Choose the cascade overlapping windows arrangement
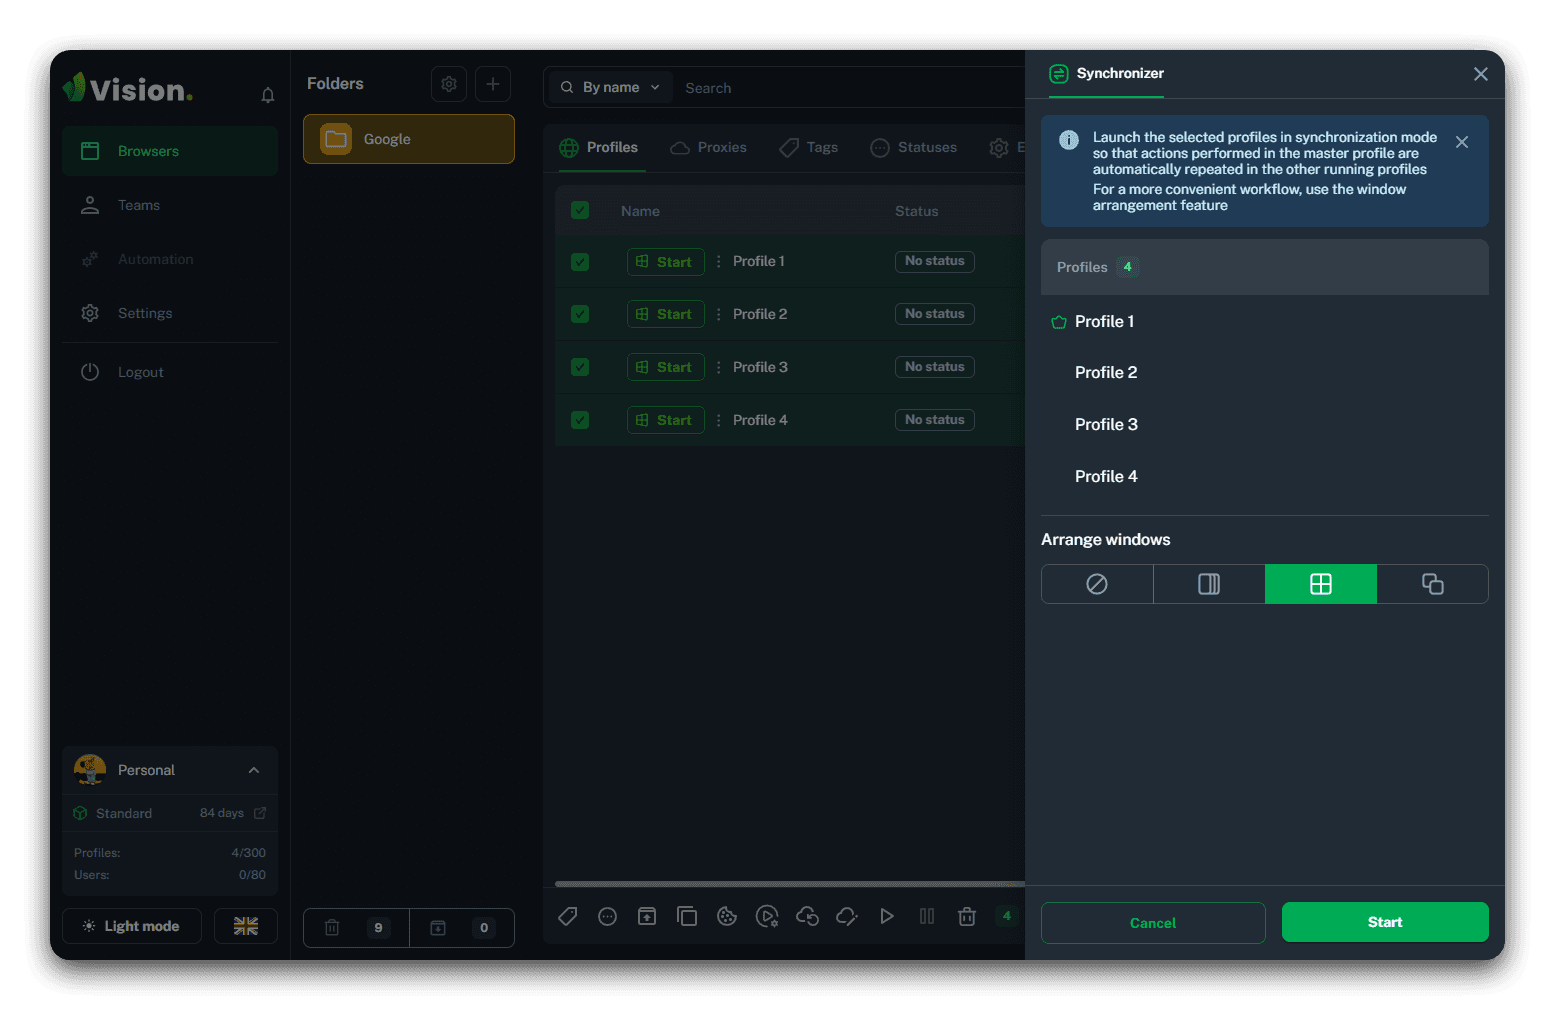 pyautogui.click(x=1432, y=584)
